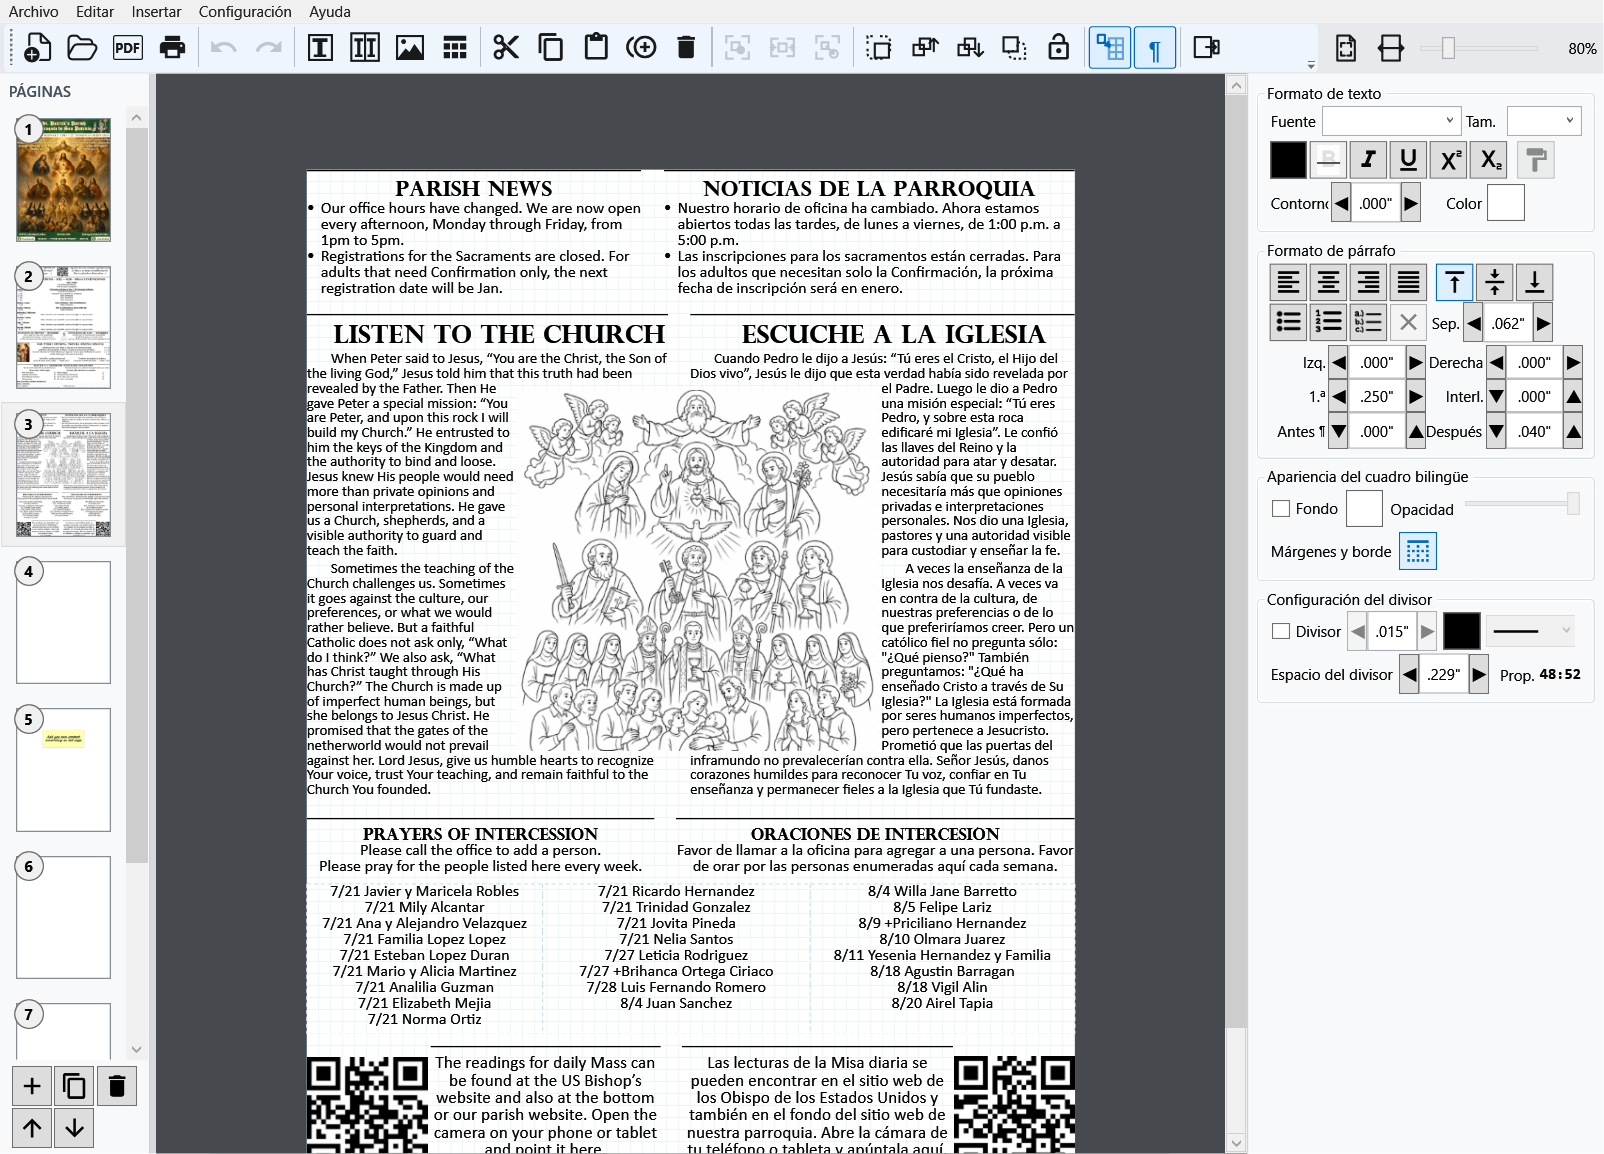Open the Configuración menu
Image resolution: width=1604 pixels, height=1154 pixels.
click(x=245, y=12)
